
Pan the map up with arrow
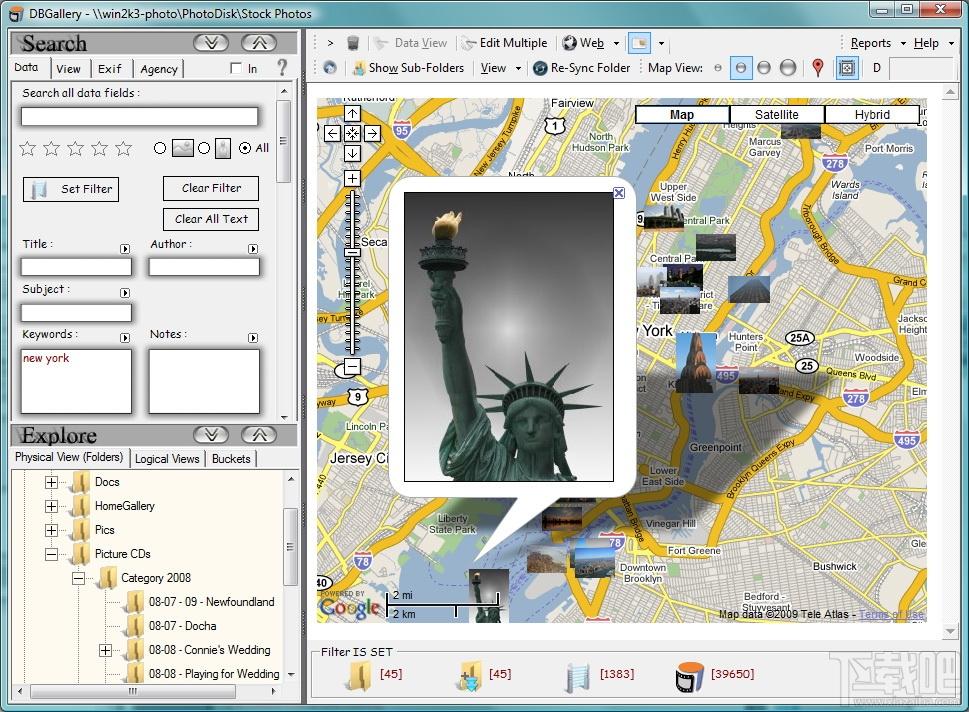click(352, 114)
